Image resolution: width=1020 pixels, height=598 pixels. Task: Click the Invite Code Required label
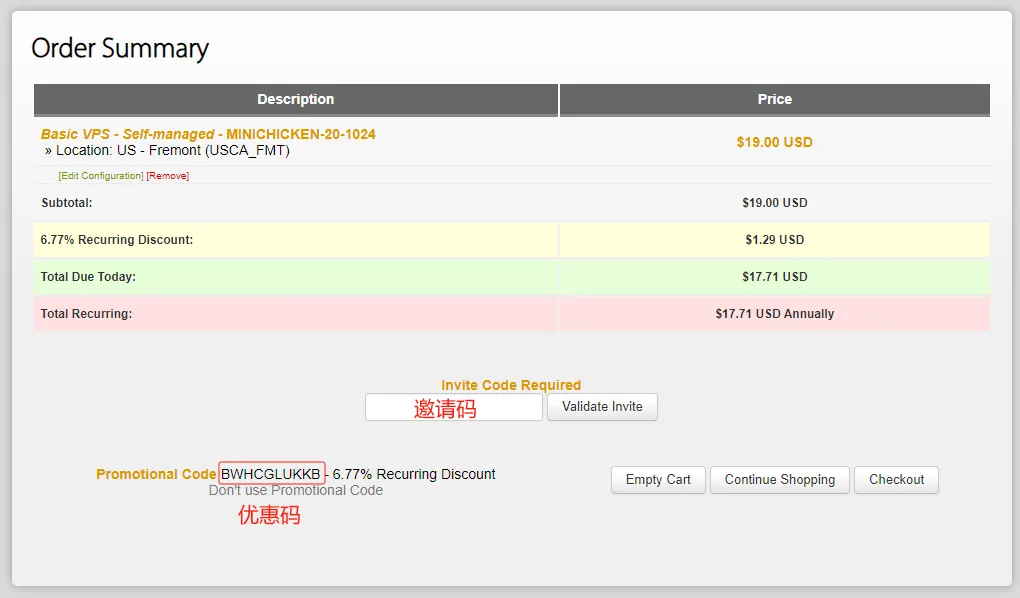[511, 385]
